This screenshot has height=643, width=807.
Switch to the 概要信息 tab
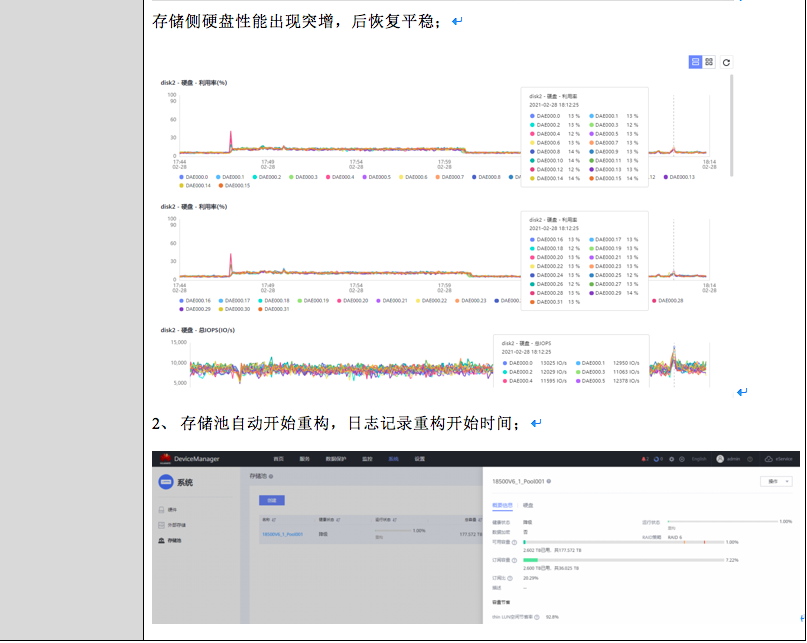point(502,506)
